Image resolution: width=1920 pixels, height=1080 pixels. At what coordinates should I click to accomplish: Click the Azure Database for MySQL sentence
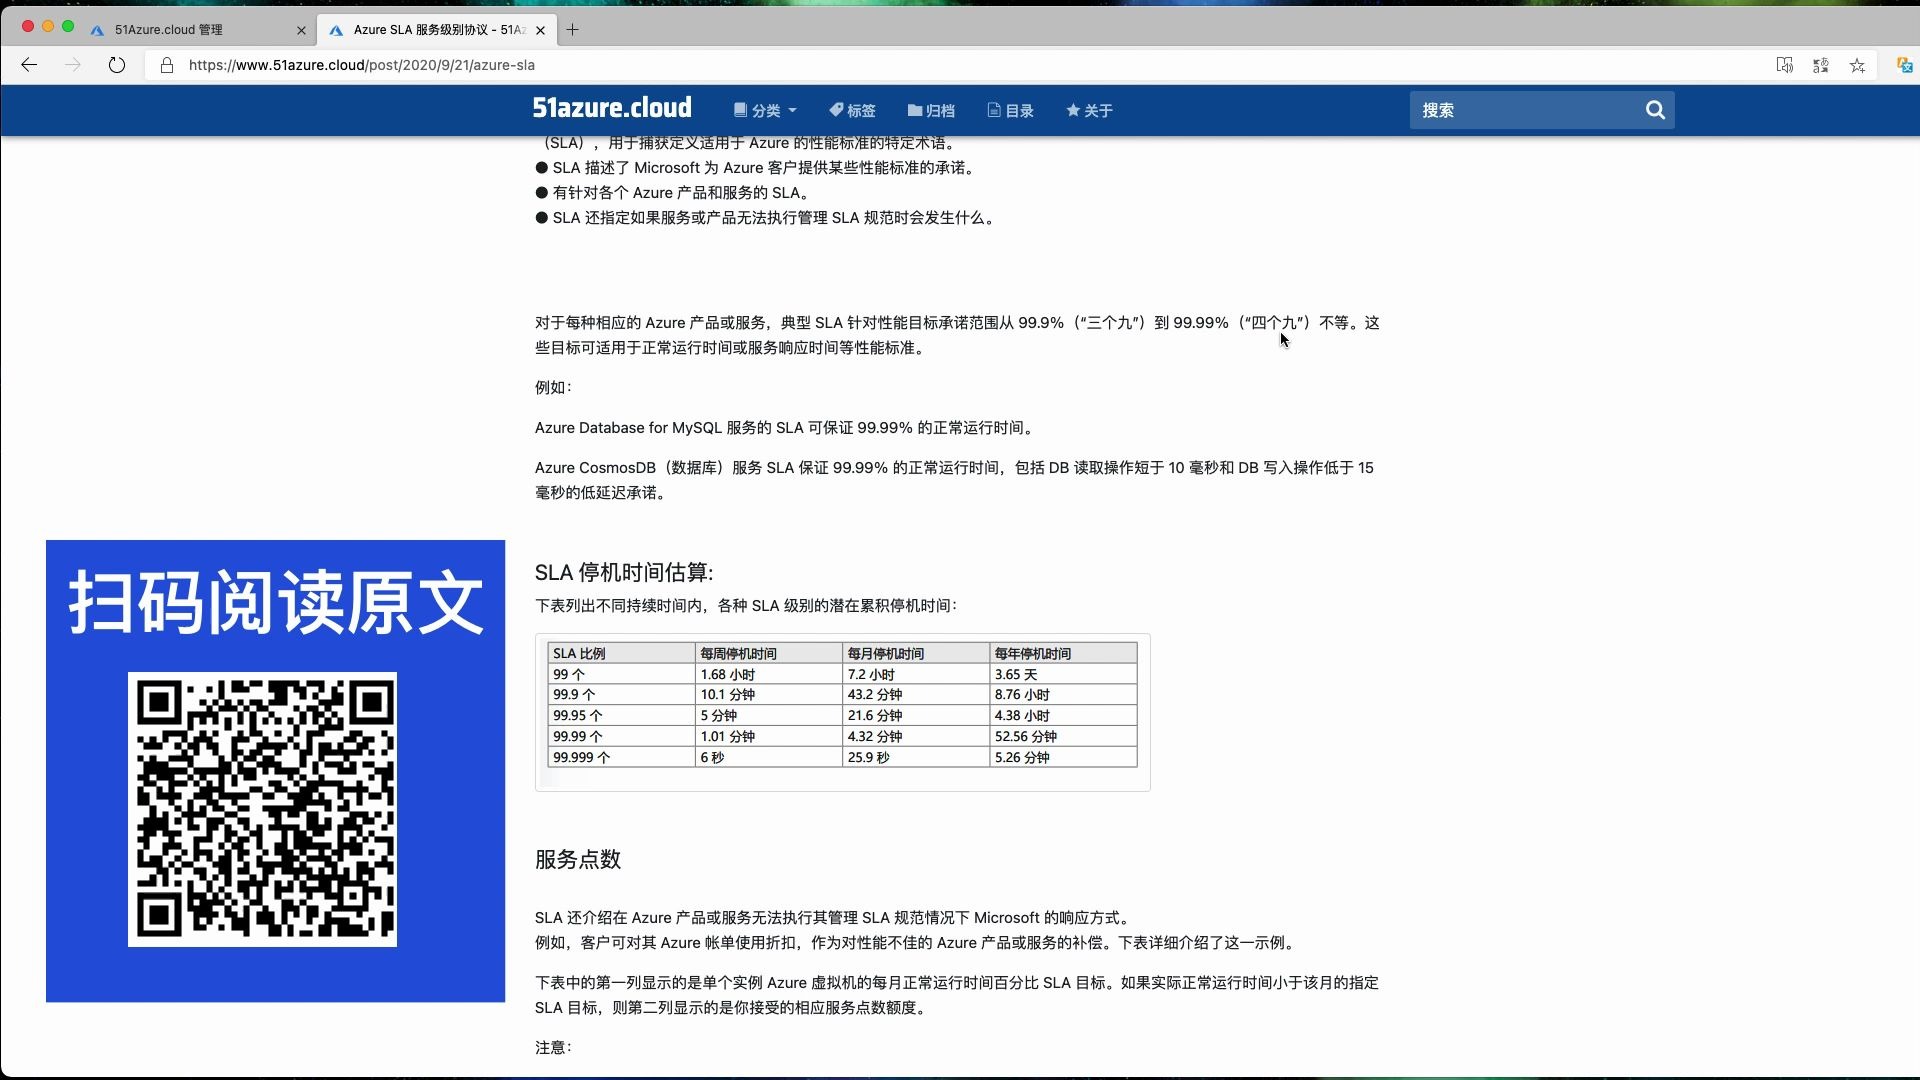pyautogui.click(x=785, y=427)
